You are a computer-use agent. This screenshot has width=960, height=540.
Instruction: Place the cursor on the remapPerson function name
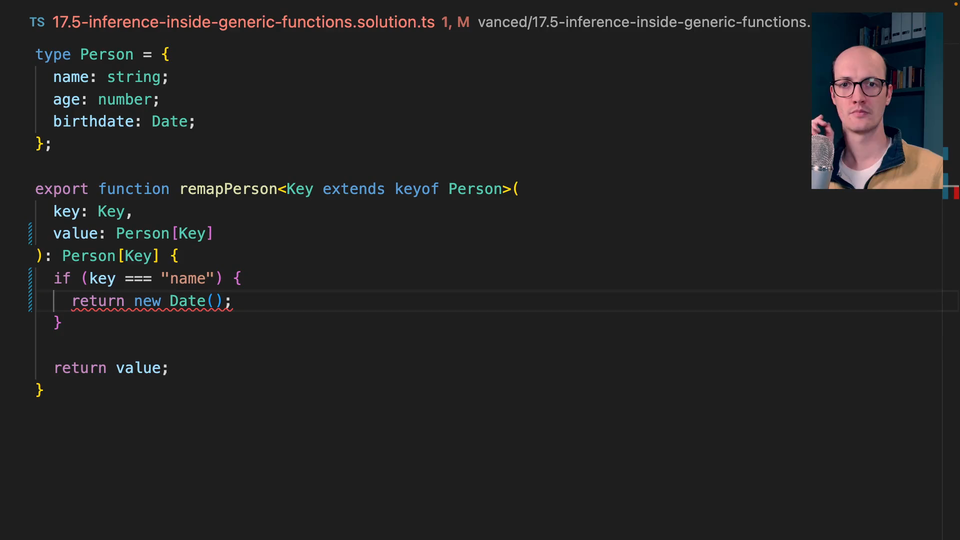(x=228, y=189)
